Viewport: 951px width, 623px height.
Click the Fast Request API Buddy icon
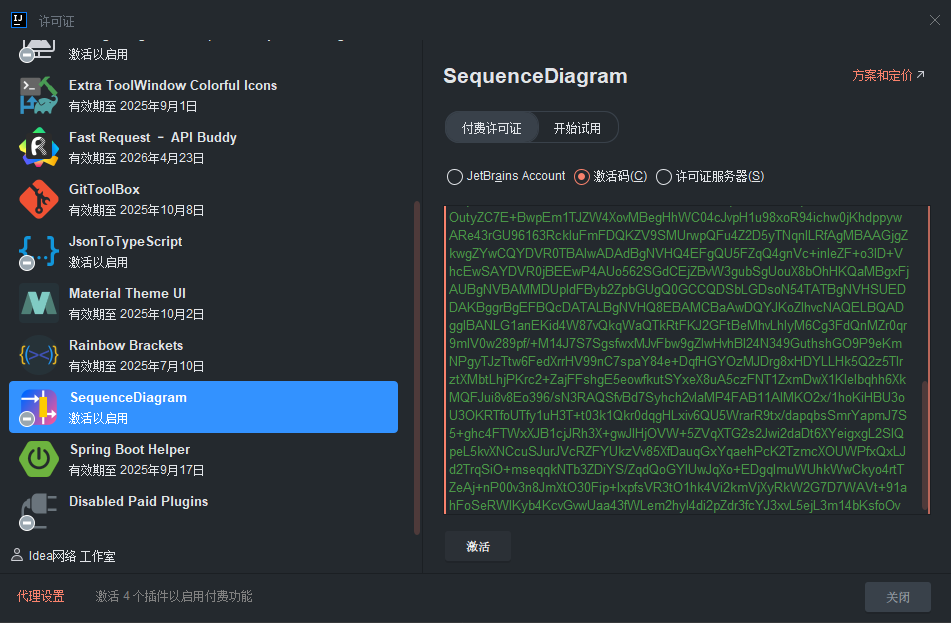(x=38, y=147)
